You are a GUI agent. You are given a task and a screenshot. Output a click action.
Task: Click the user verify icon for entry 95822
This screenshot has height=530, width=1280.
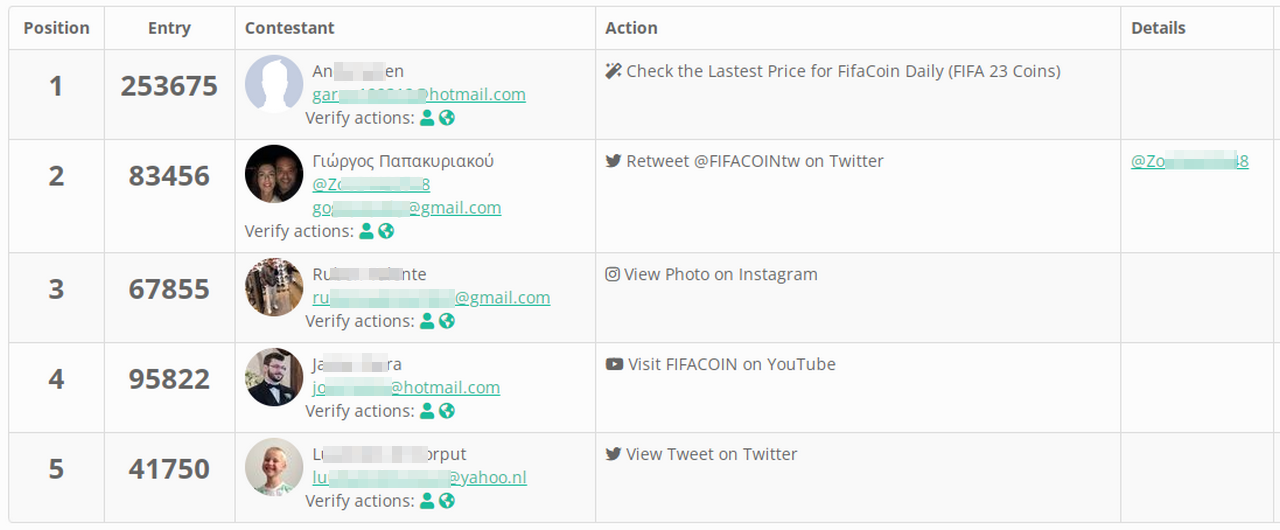427,411
